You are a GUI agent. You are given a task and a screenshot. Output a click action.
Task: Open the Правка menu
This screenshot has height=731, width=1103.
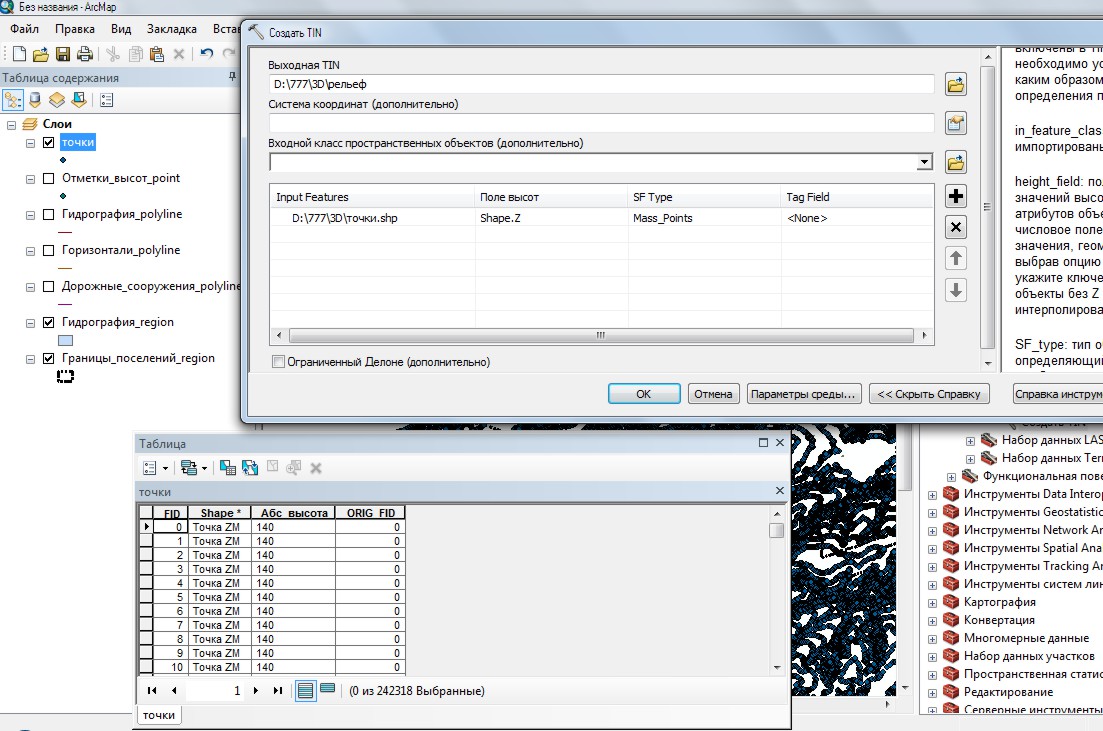point(75,29)
